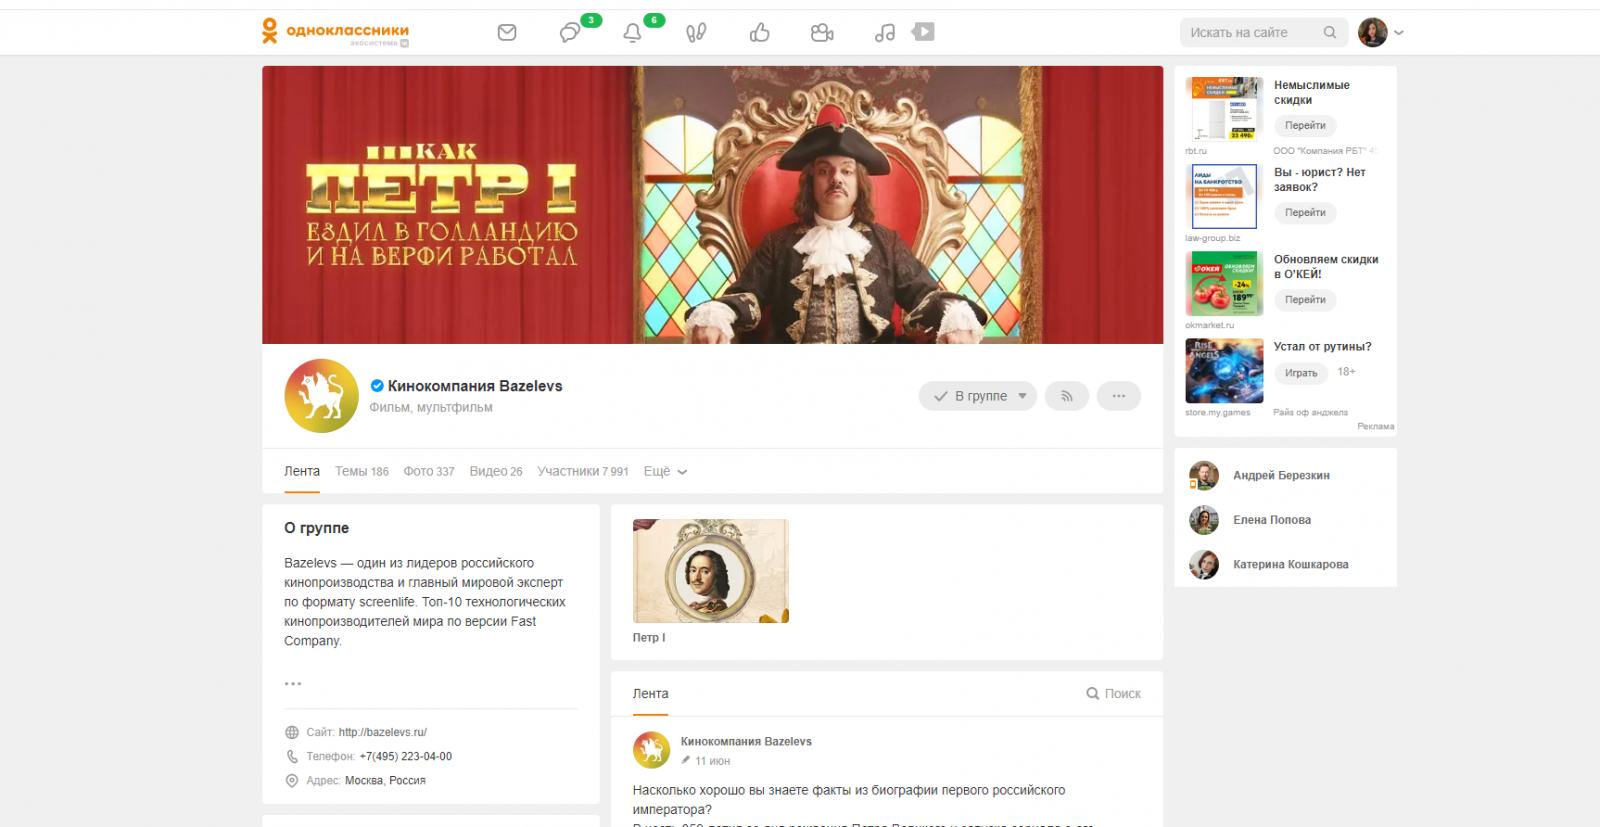1600x827 pixels.
Task: Open Андрей Березкин's profile
Action: pos(1281,475)
